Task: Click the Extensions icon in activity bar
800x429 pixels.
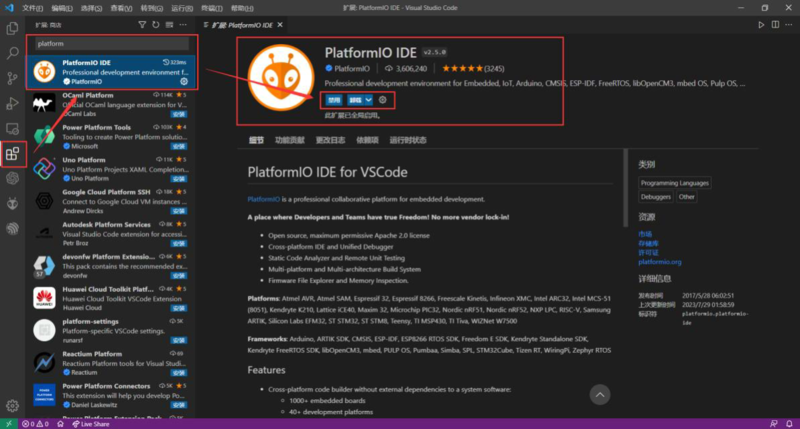Action: (13, 154)
